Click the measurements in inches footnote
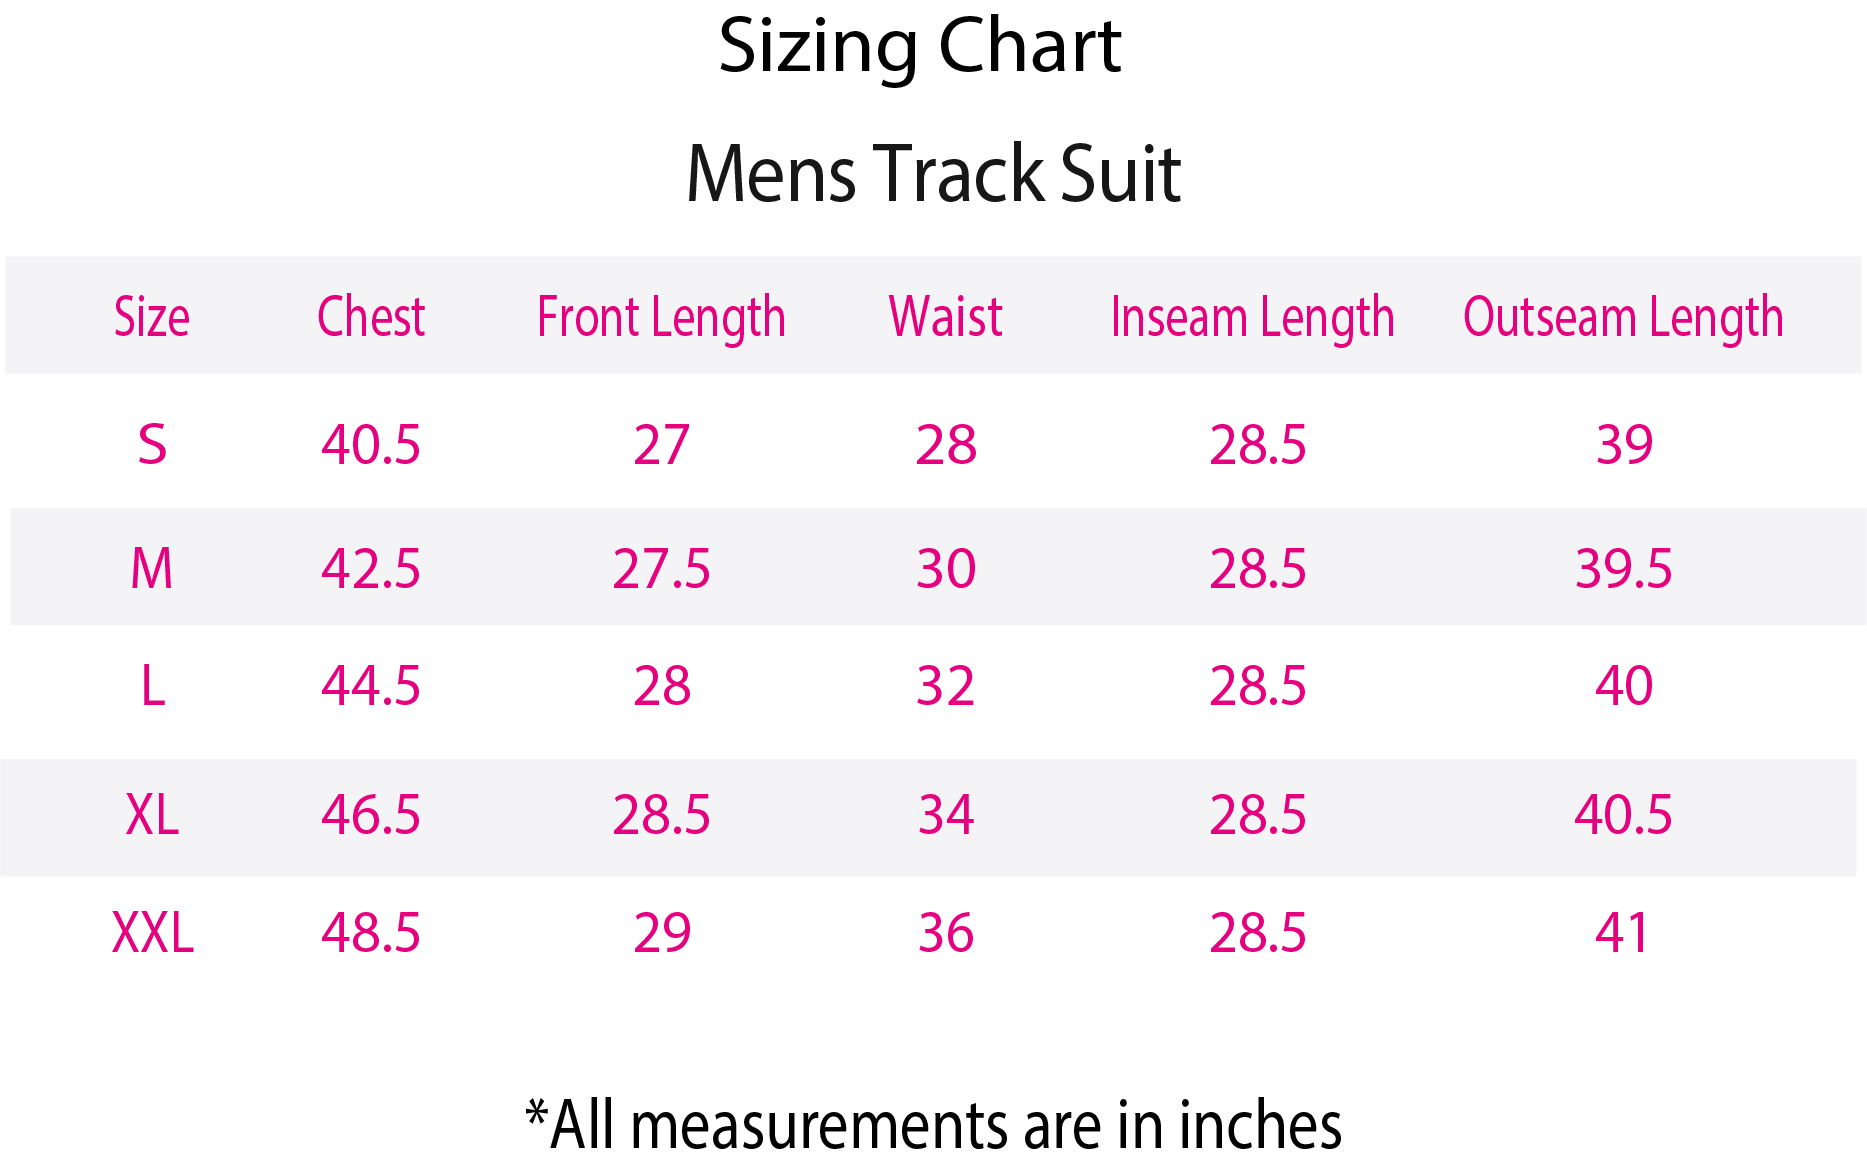 click(x=933, y=1125)
